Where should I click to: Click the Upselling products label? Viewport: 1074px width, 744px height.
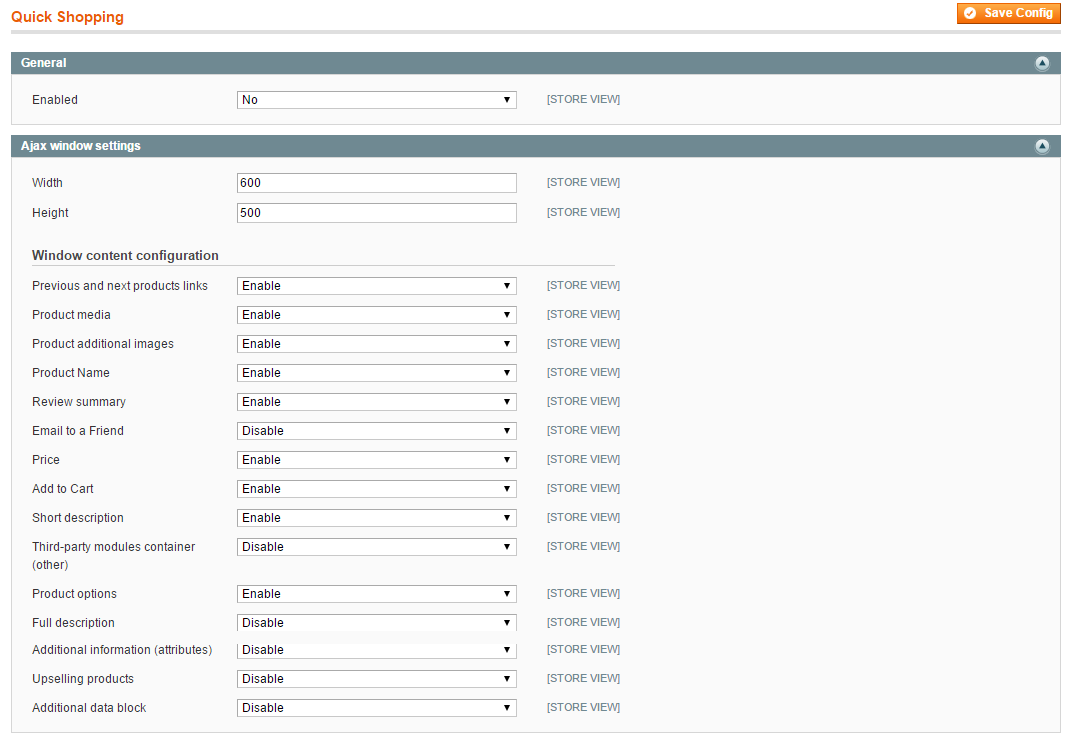83,679
